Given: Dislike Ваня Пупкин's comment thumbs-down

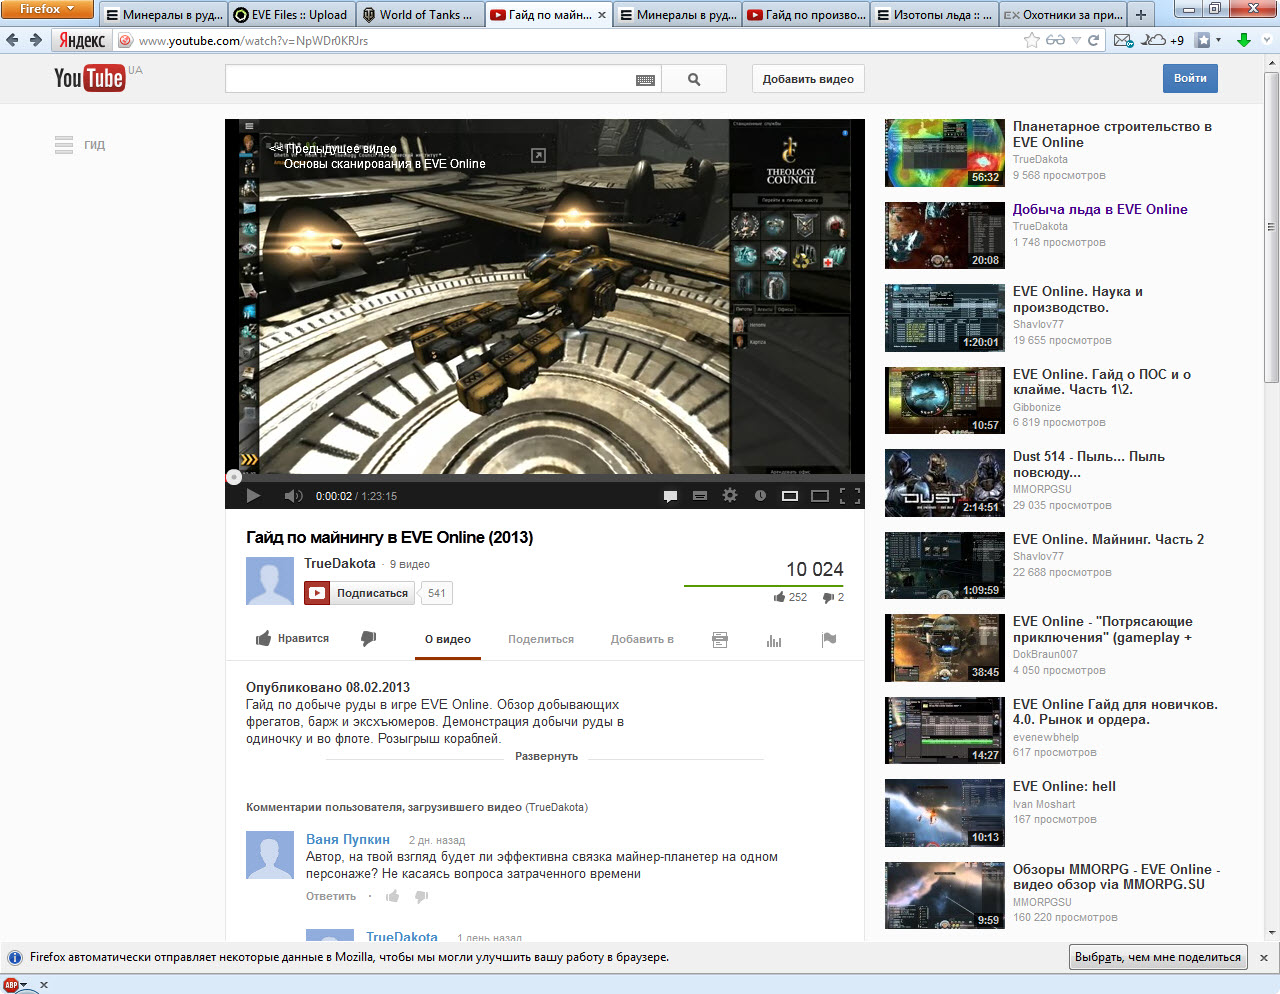Looking at the screenshot, I should click(x=421, y=896).
